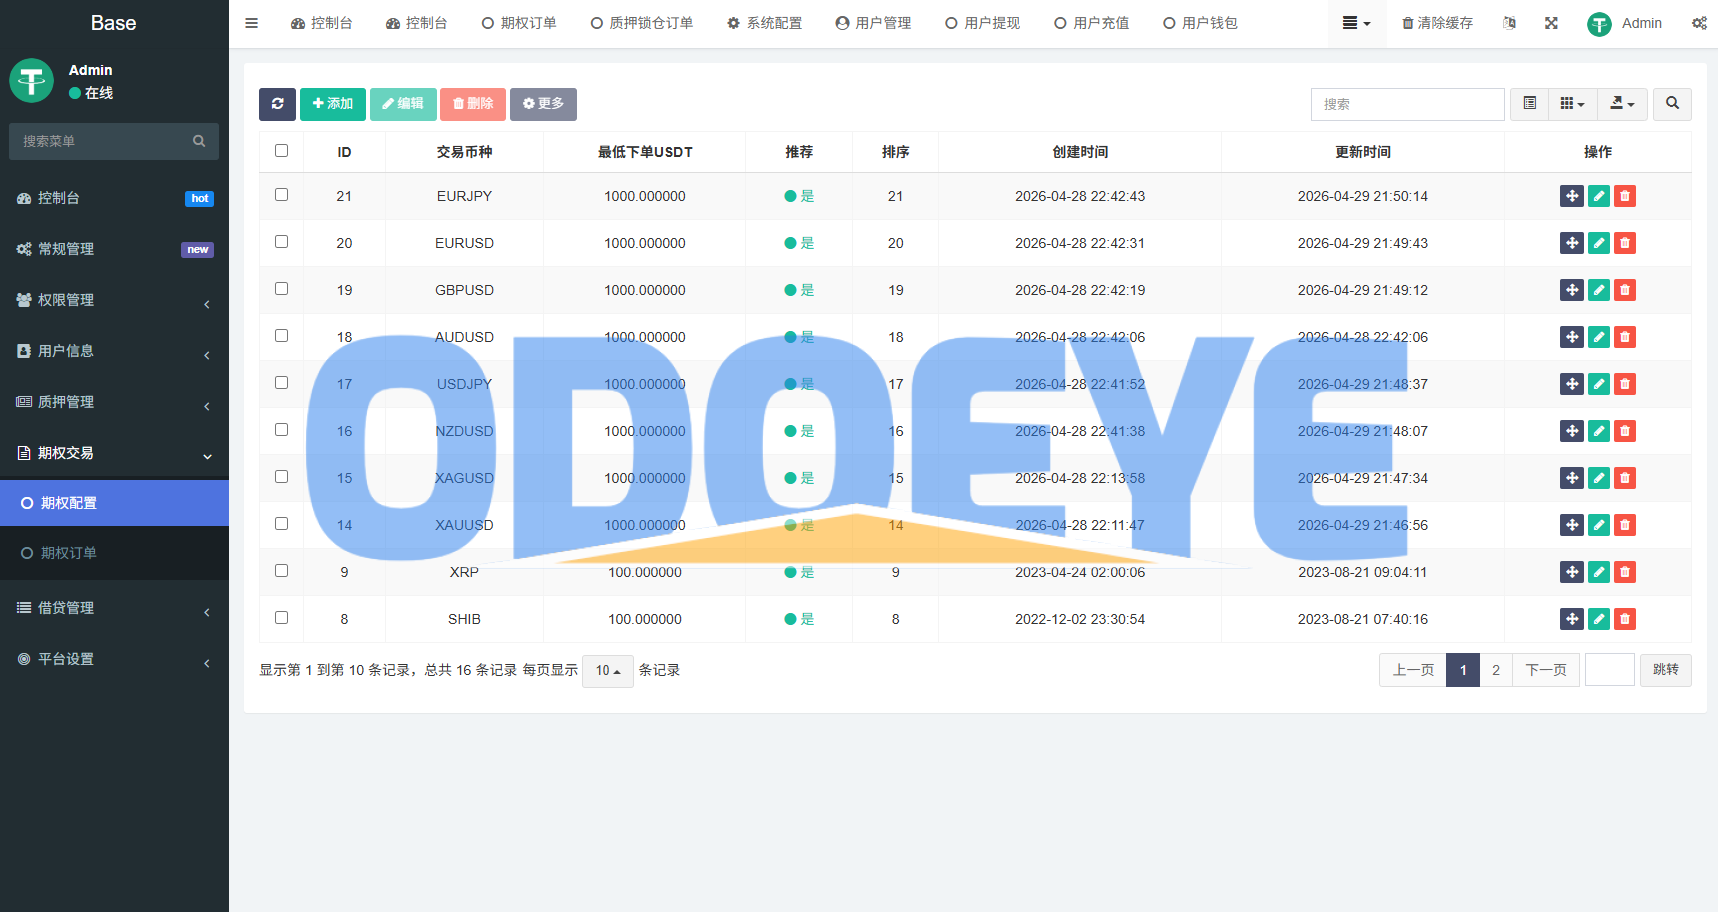Image resolution: width=1718 pixels, height=912 pixels.
Task: Open the settings cogs icon at top right
Action: [1699, 23]
